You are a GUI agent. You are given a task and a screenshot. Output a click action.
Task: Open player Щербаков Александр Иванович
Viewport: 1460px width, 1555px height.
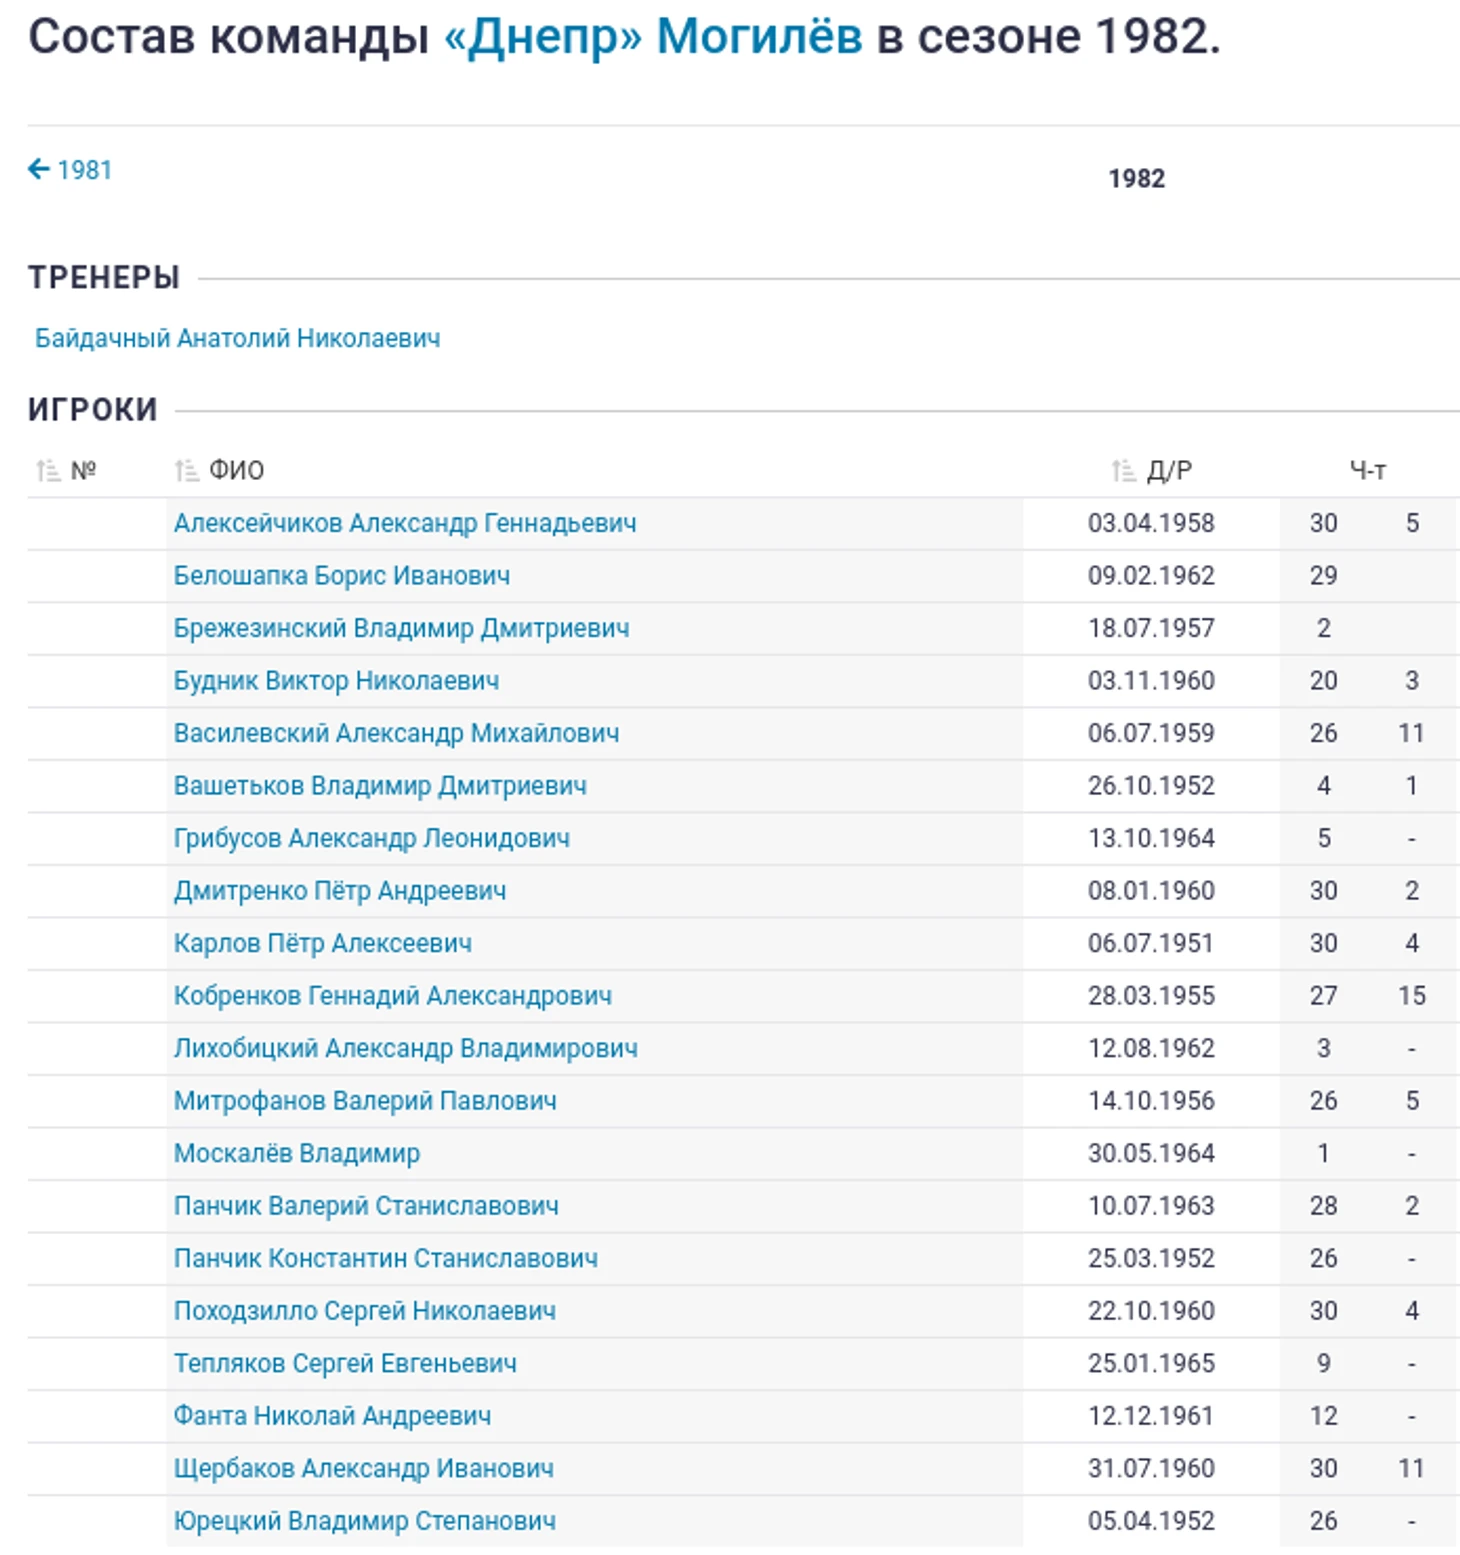pos(364,1468)
